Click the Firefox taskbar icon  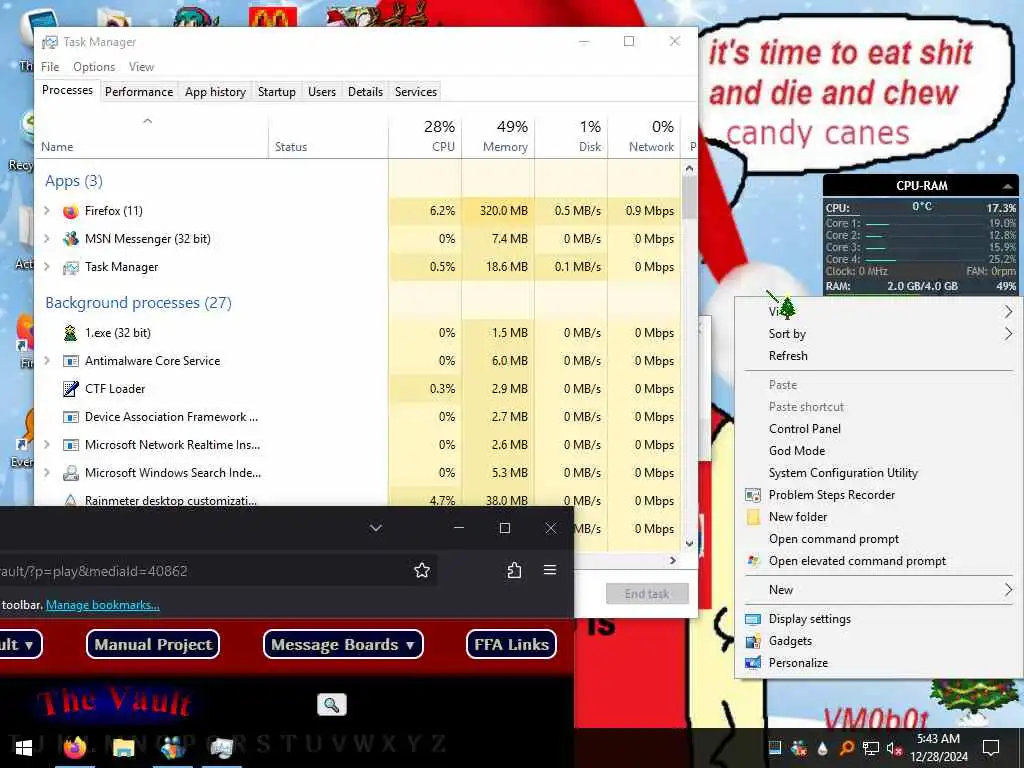tap(75, 748)
